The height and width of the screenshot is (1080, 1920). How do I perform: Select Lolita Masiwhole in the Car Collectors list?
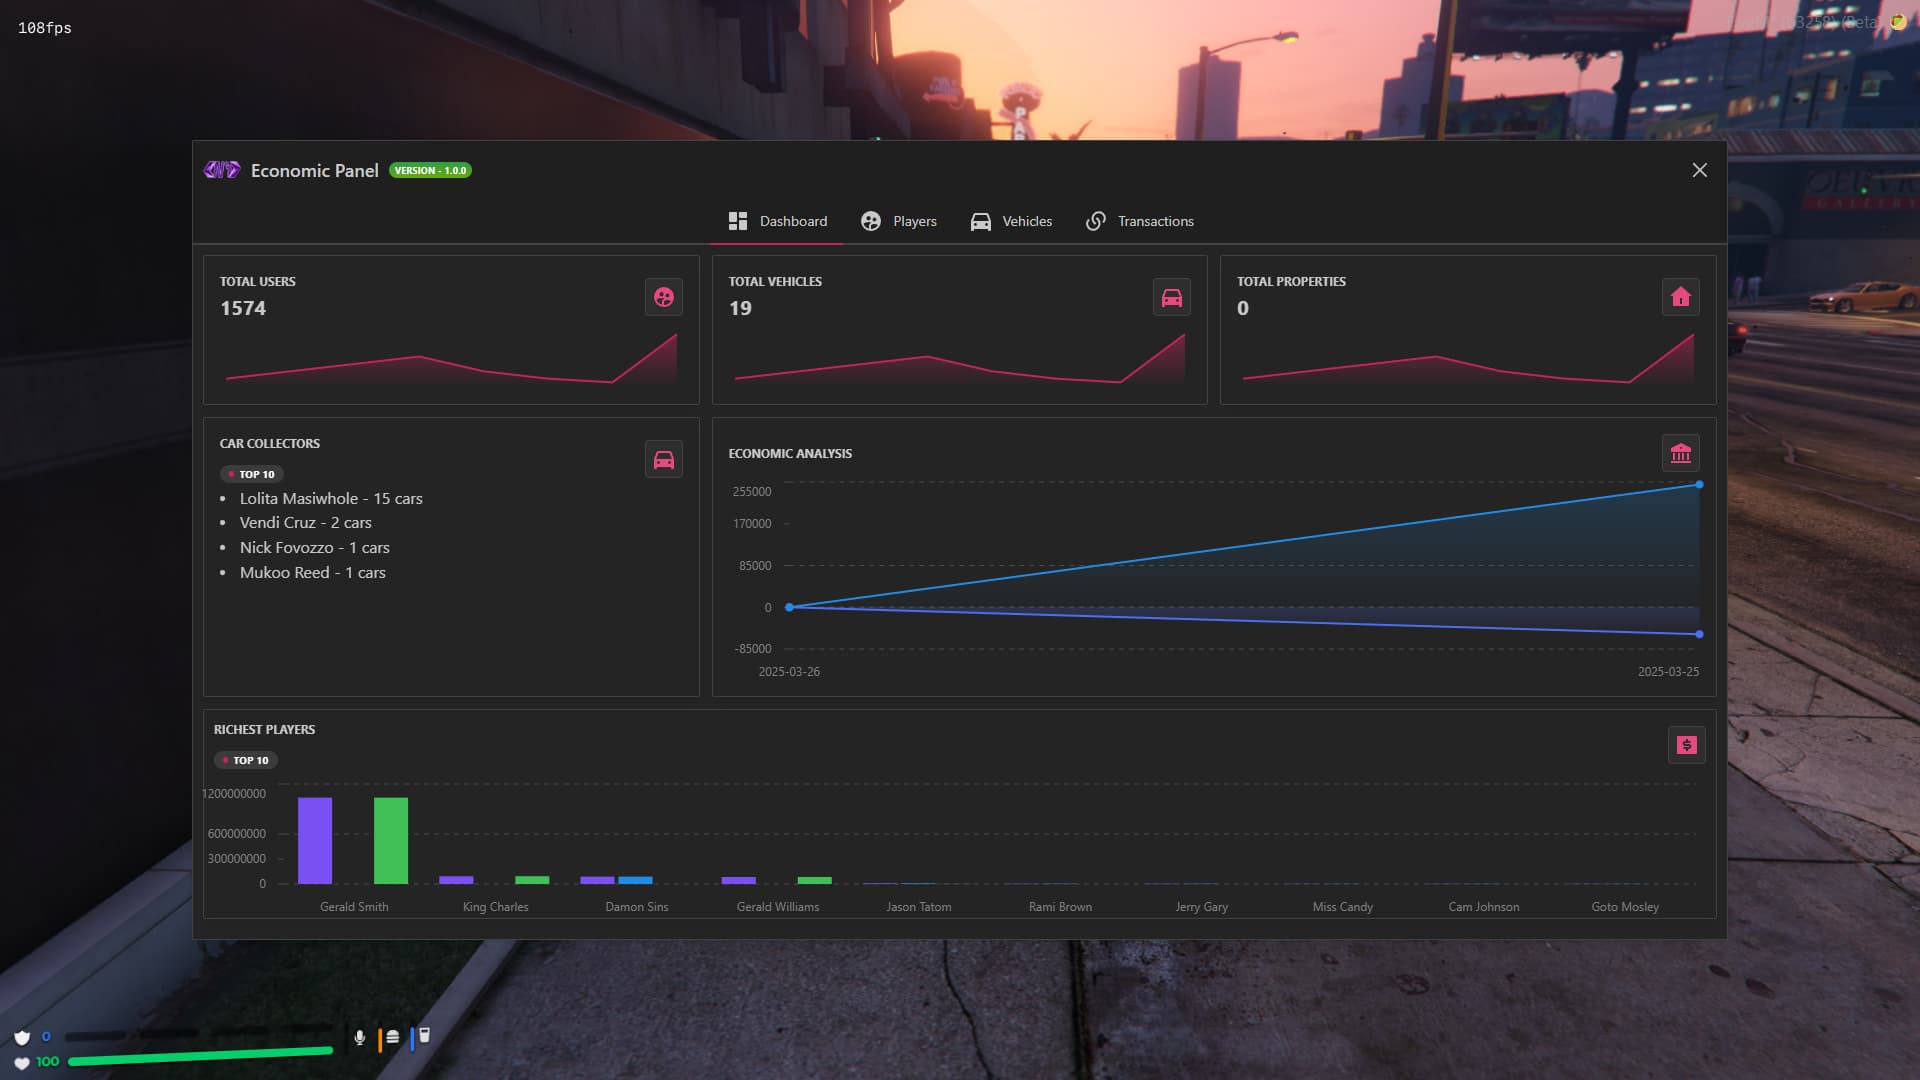(331, 498)
